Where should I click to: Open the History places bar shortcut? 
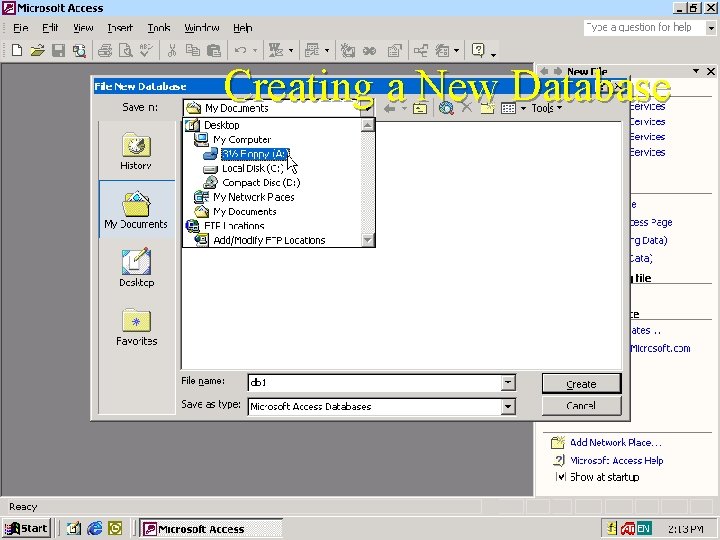[136, 152]
